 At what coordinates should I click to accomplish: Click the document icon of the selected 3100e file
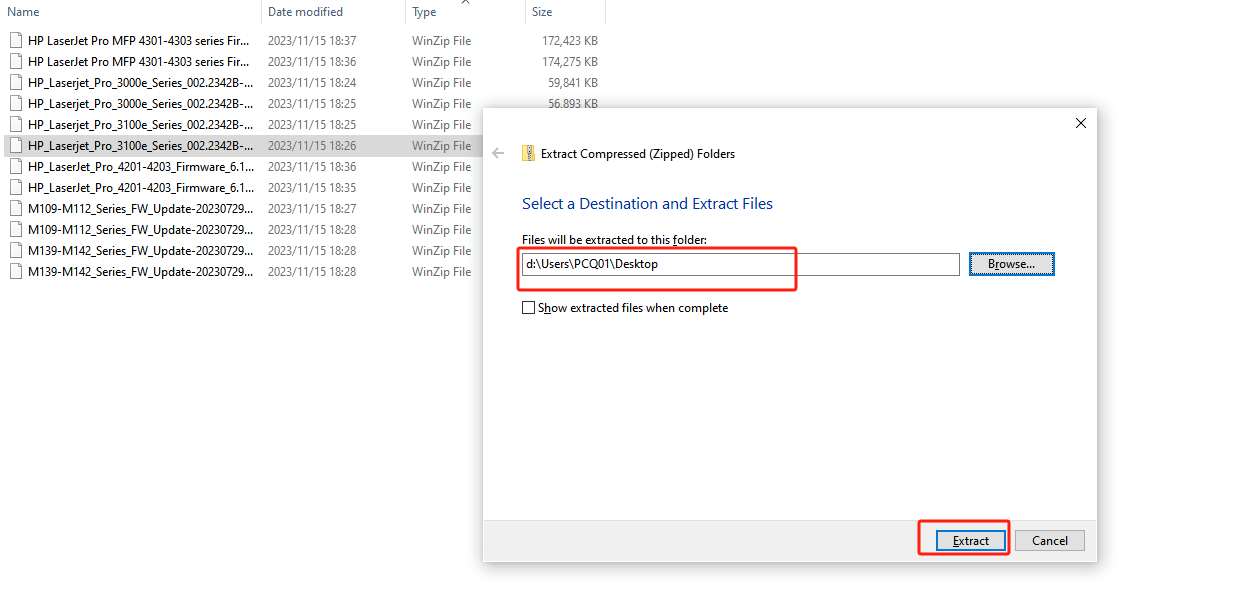(15, 145)
